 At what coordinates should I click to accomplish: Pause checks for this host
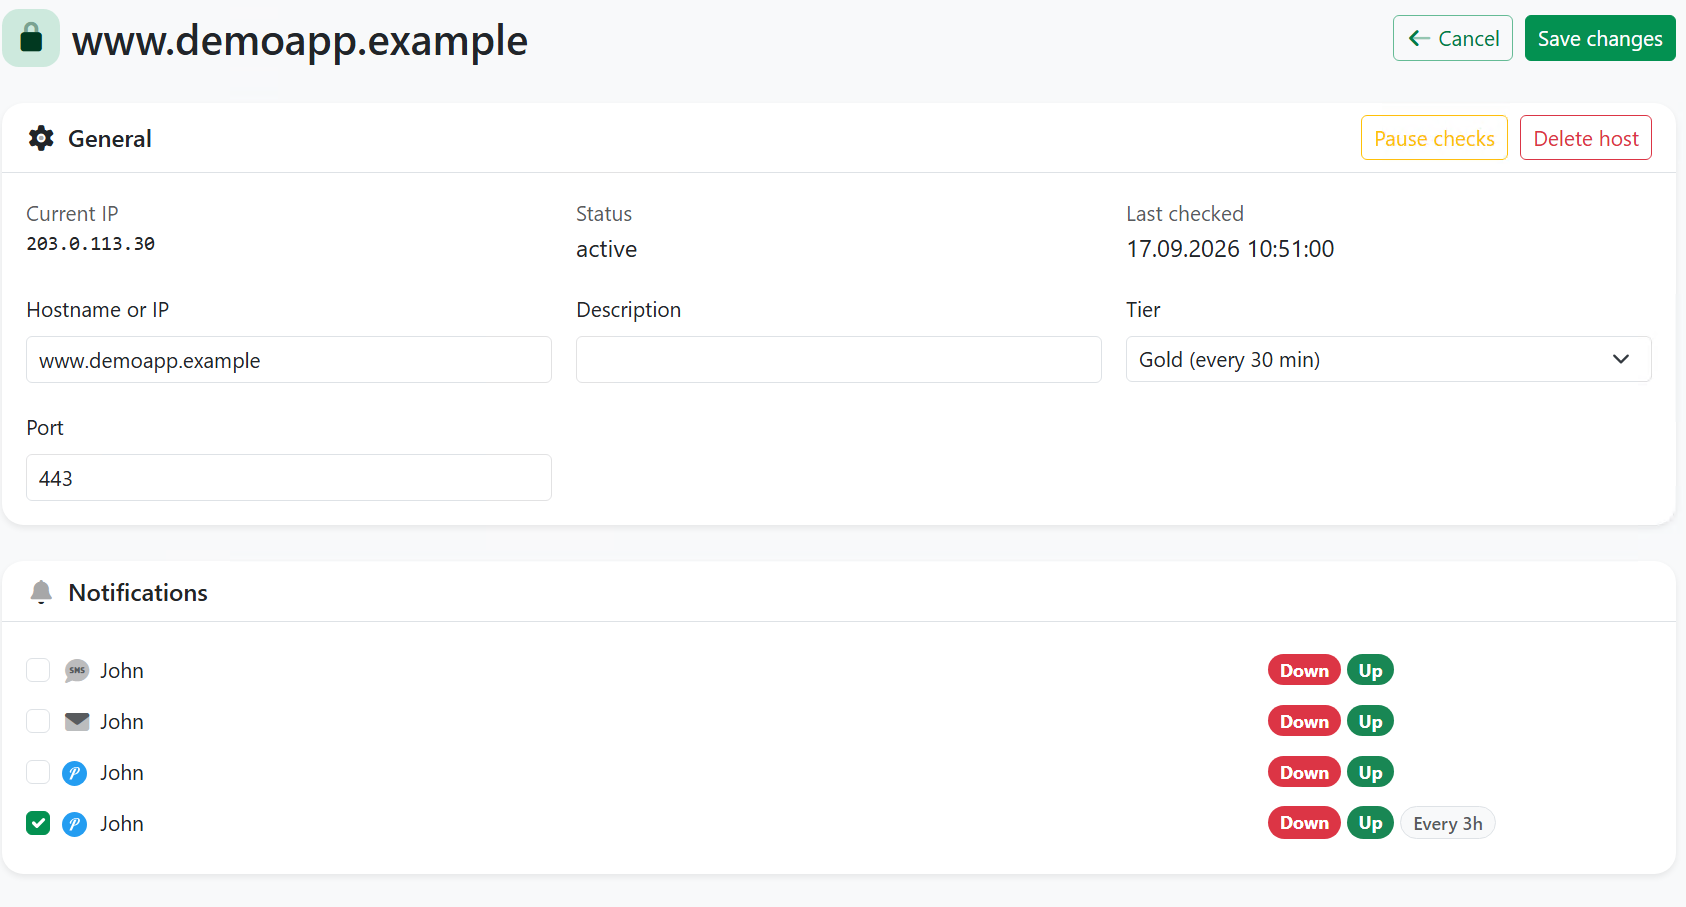(1434, 138)
